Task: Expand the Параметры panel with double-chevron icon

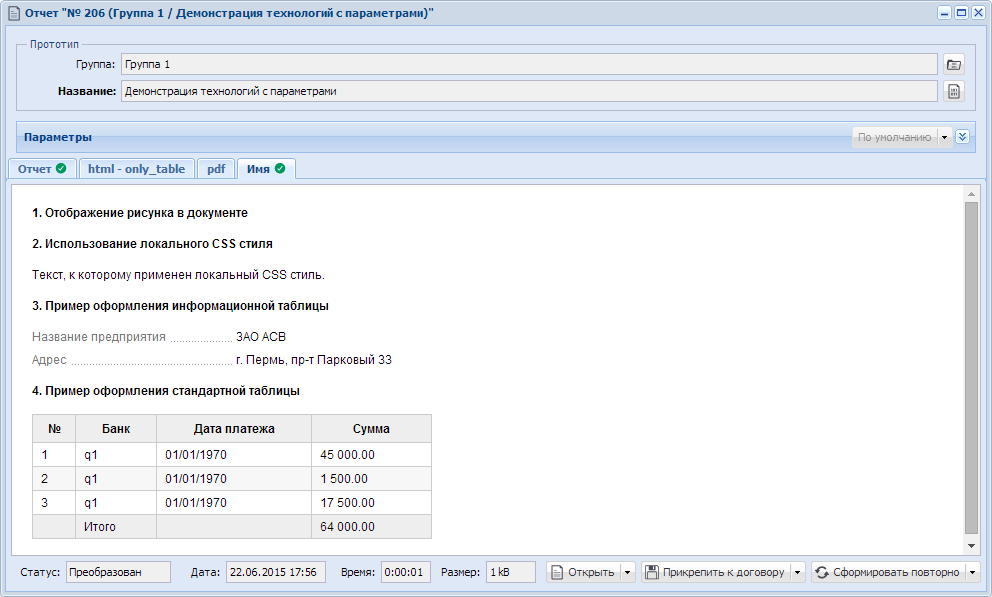Action: 962,137
